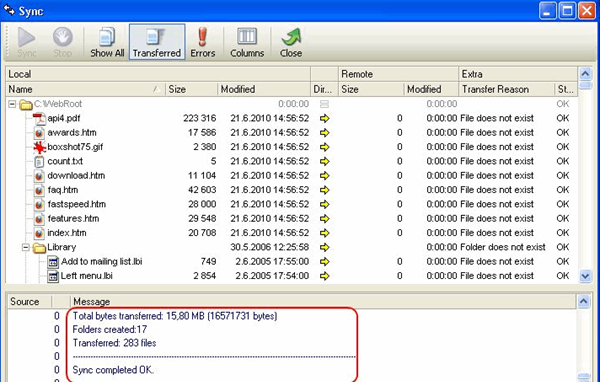Select the Left menu.lbi file icon
This screenshot has width=600, height=382.
coord(53,276)
